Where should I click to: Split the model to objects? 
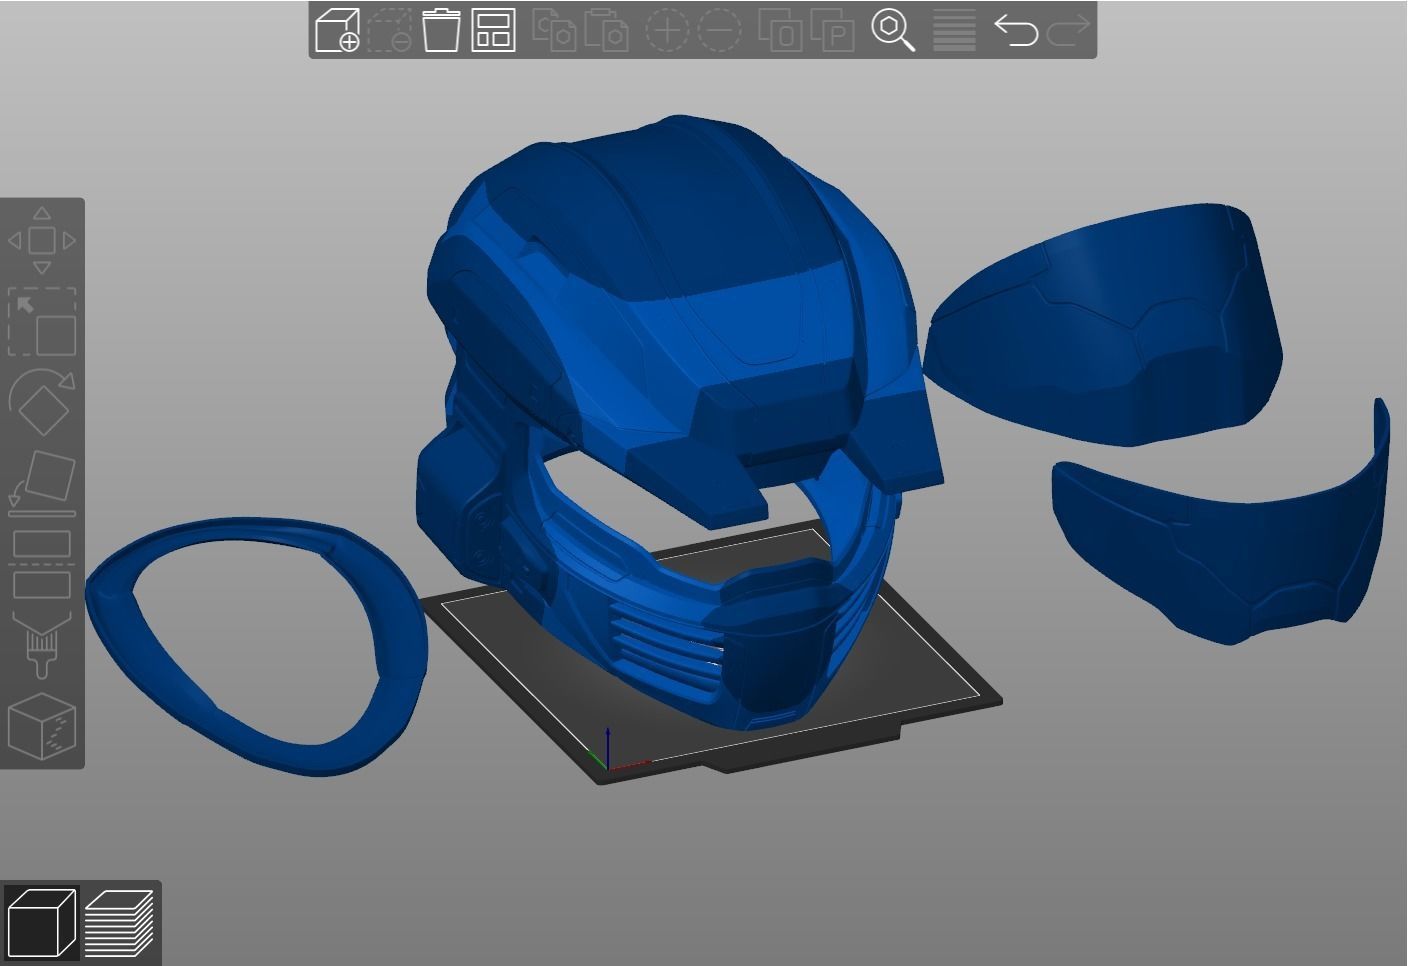click(780, 30)
